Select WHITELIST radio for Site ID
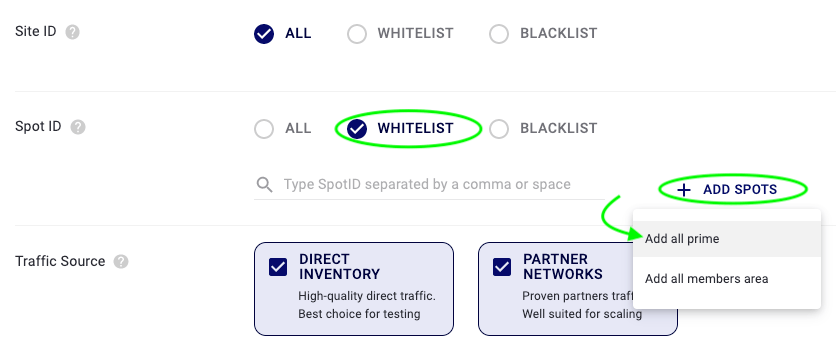836x363 pixels. click(357, 34)
